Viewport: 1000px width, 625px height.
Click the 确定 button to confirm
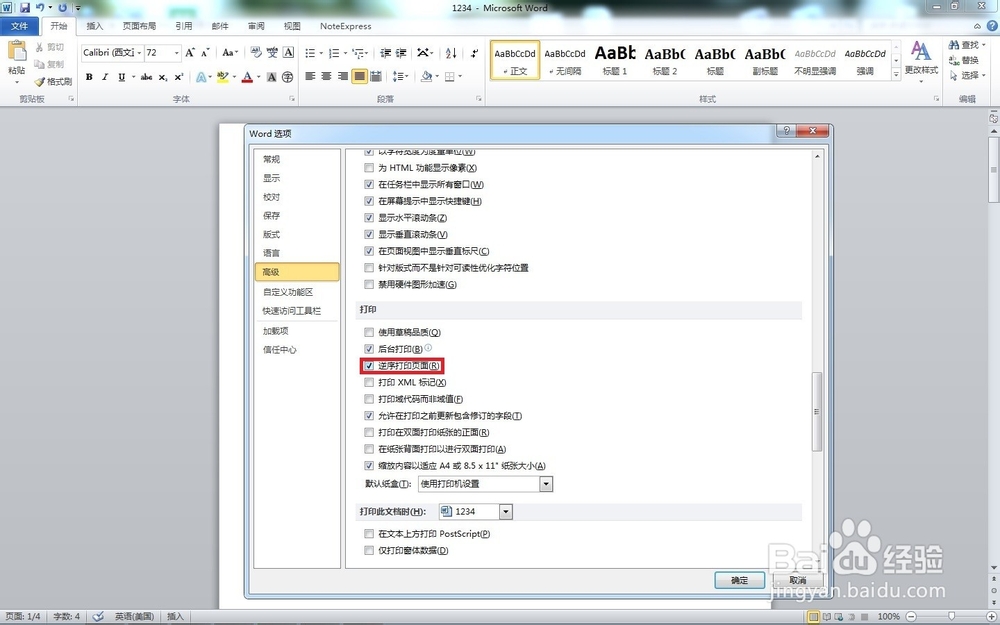(739, 580)
